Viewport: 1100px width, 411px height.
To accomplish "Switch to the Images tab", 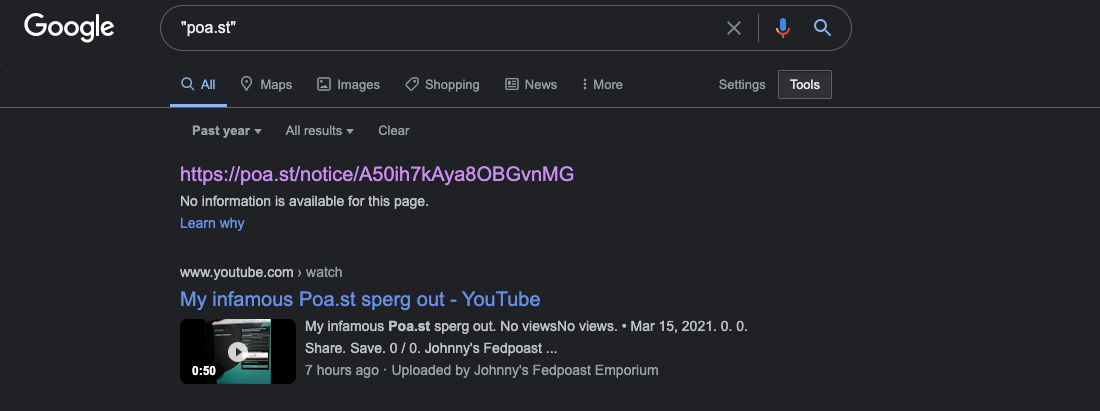I will click(348, 84).
